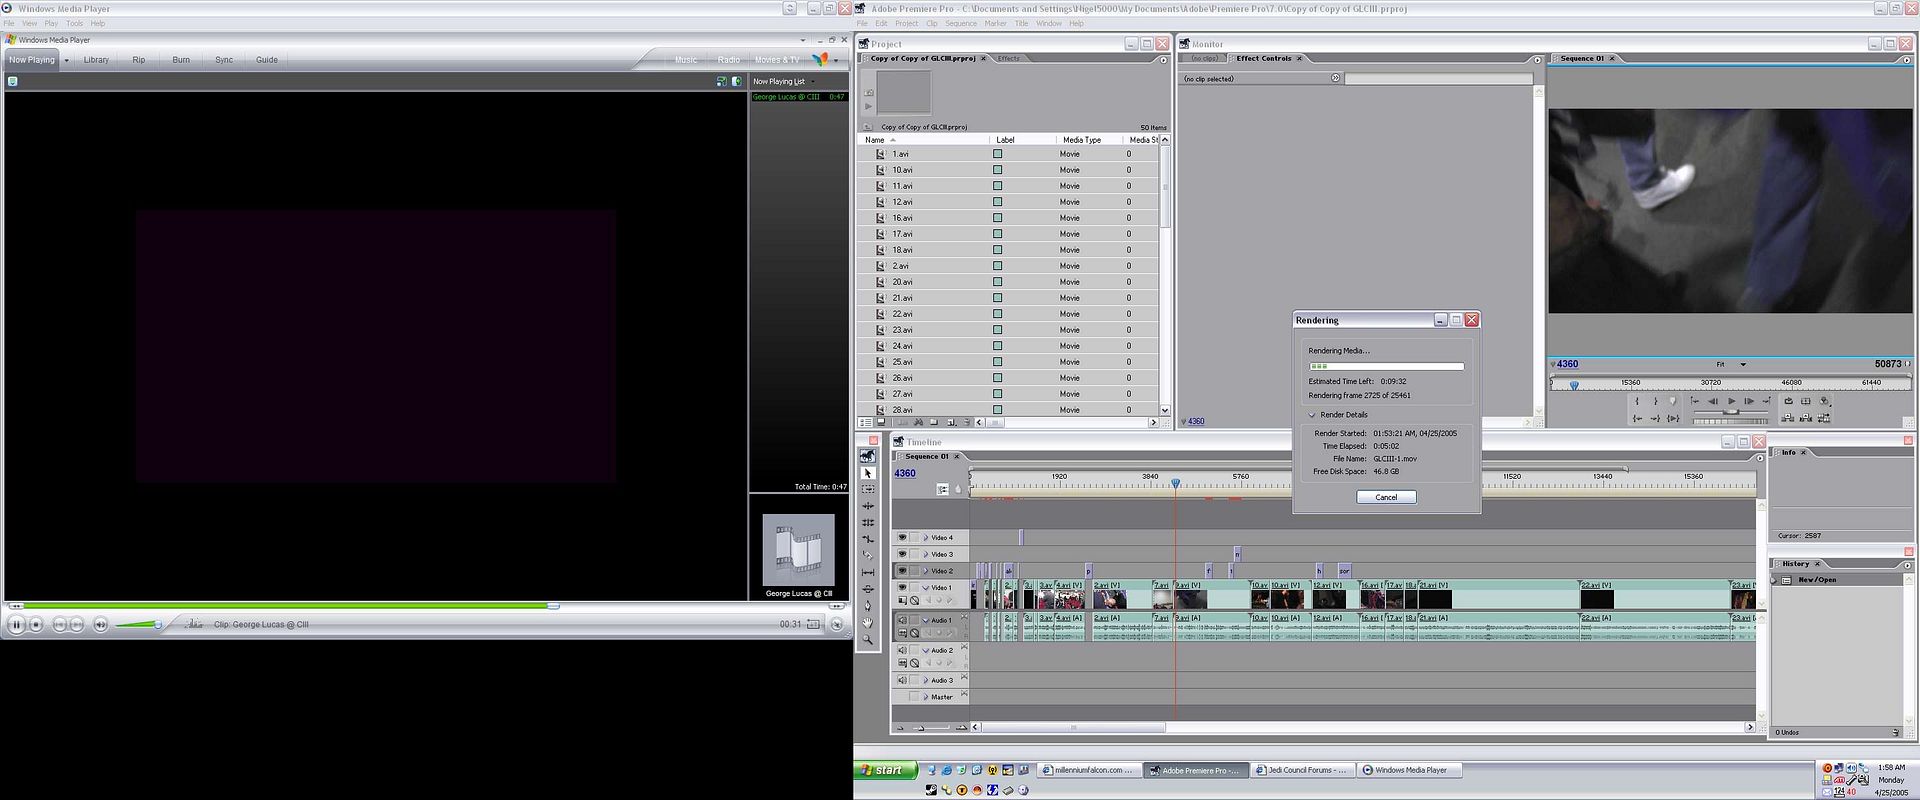Open Jedi Council Forums taskbar item
Screen dimensions: 1920x800
tap(1305, 770)
